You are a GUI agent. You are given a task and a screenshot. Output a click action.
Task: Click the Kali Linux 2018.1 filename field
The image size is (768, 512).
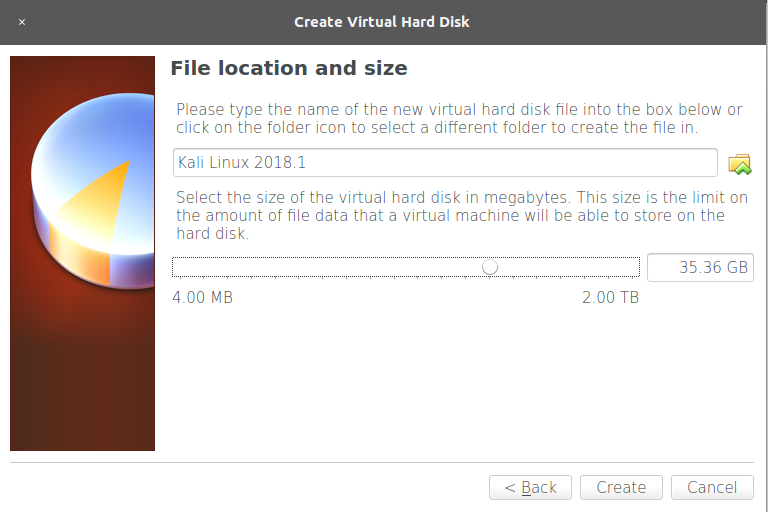click(445, 162)
